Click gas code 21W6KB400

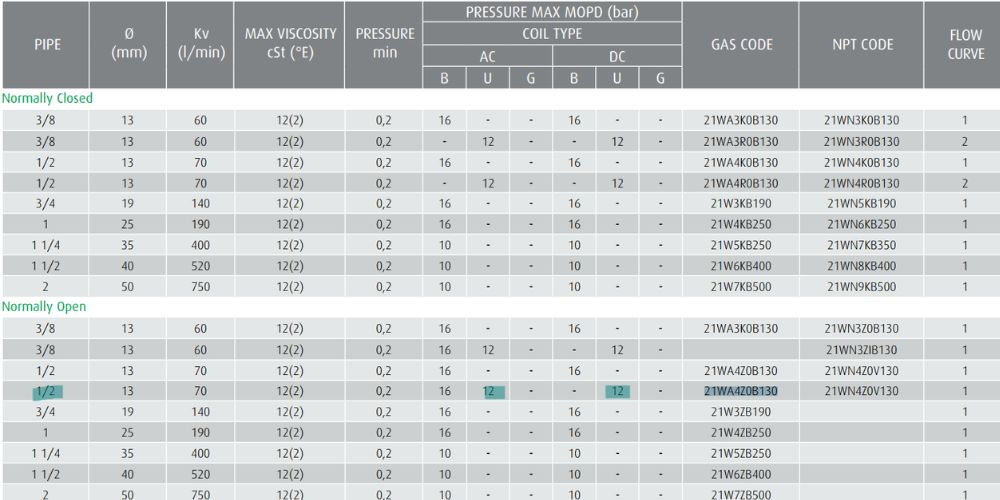(741, 266)
